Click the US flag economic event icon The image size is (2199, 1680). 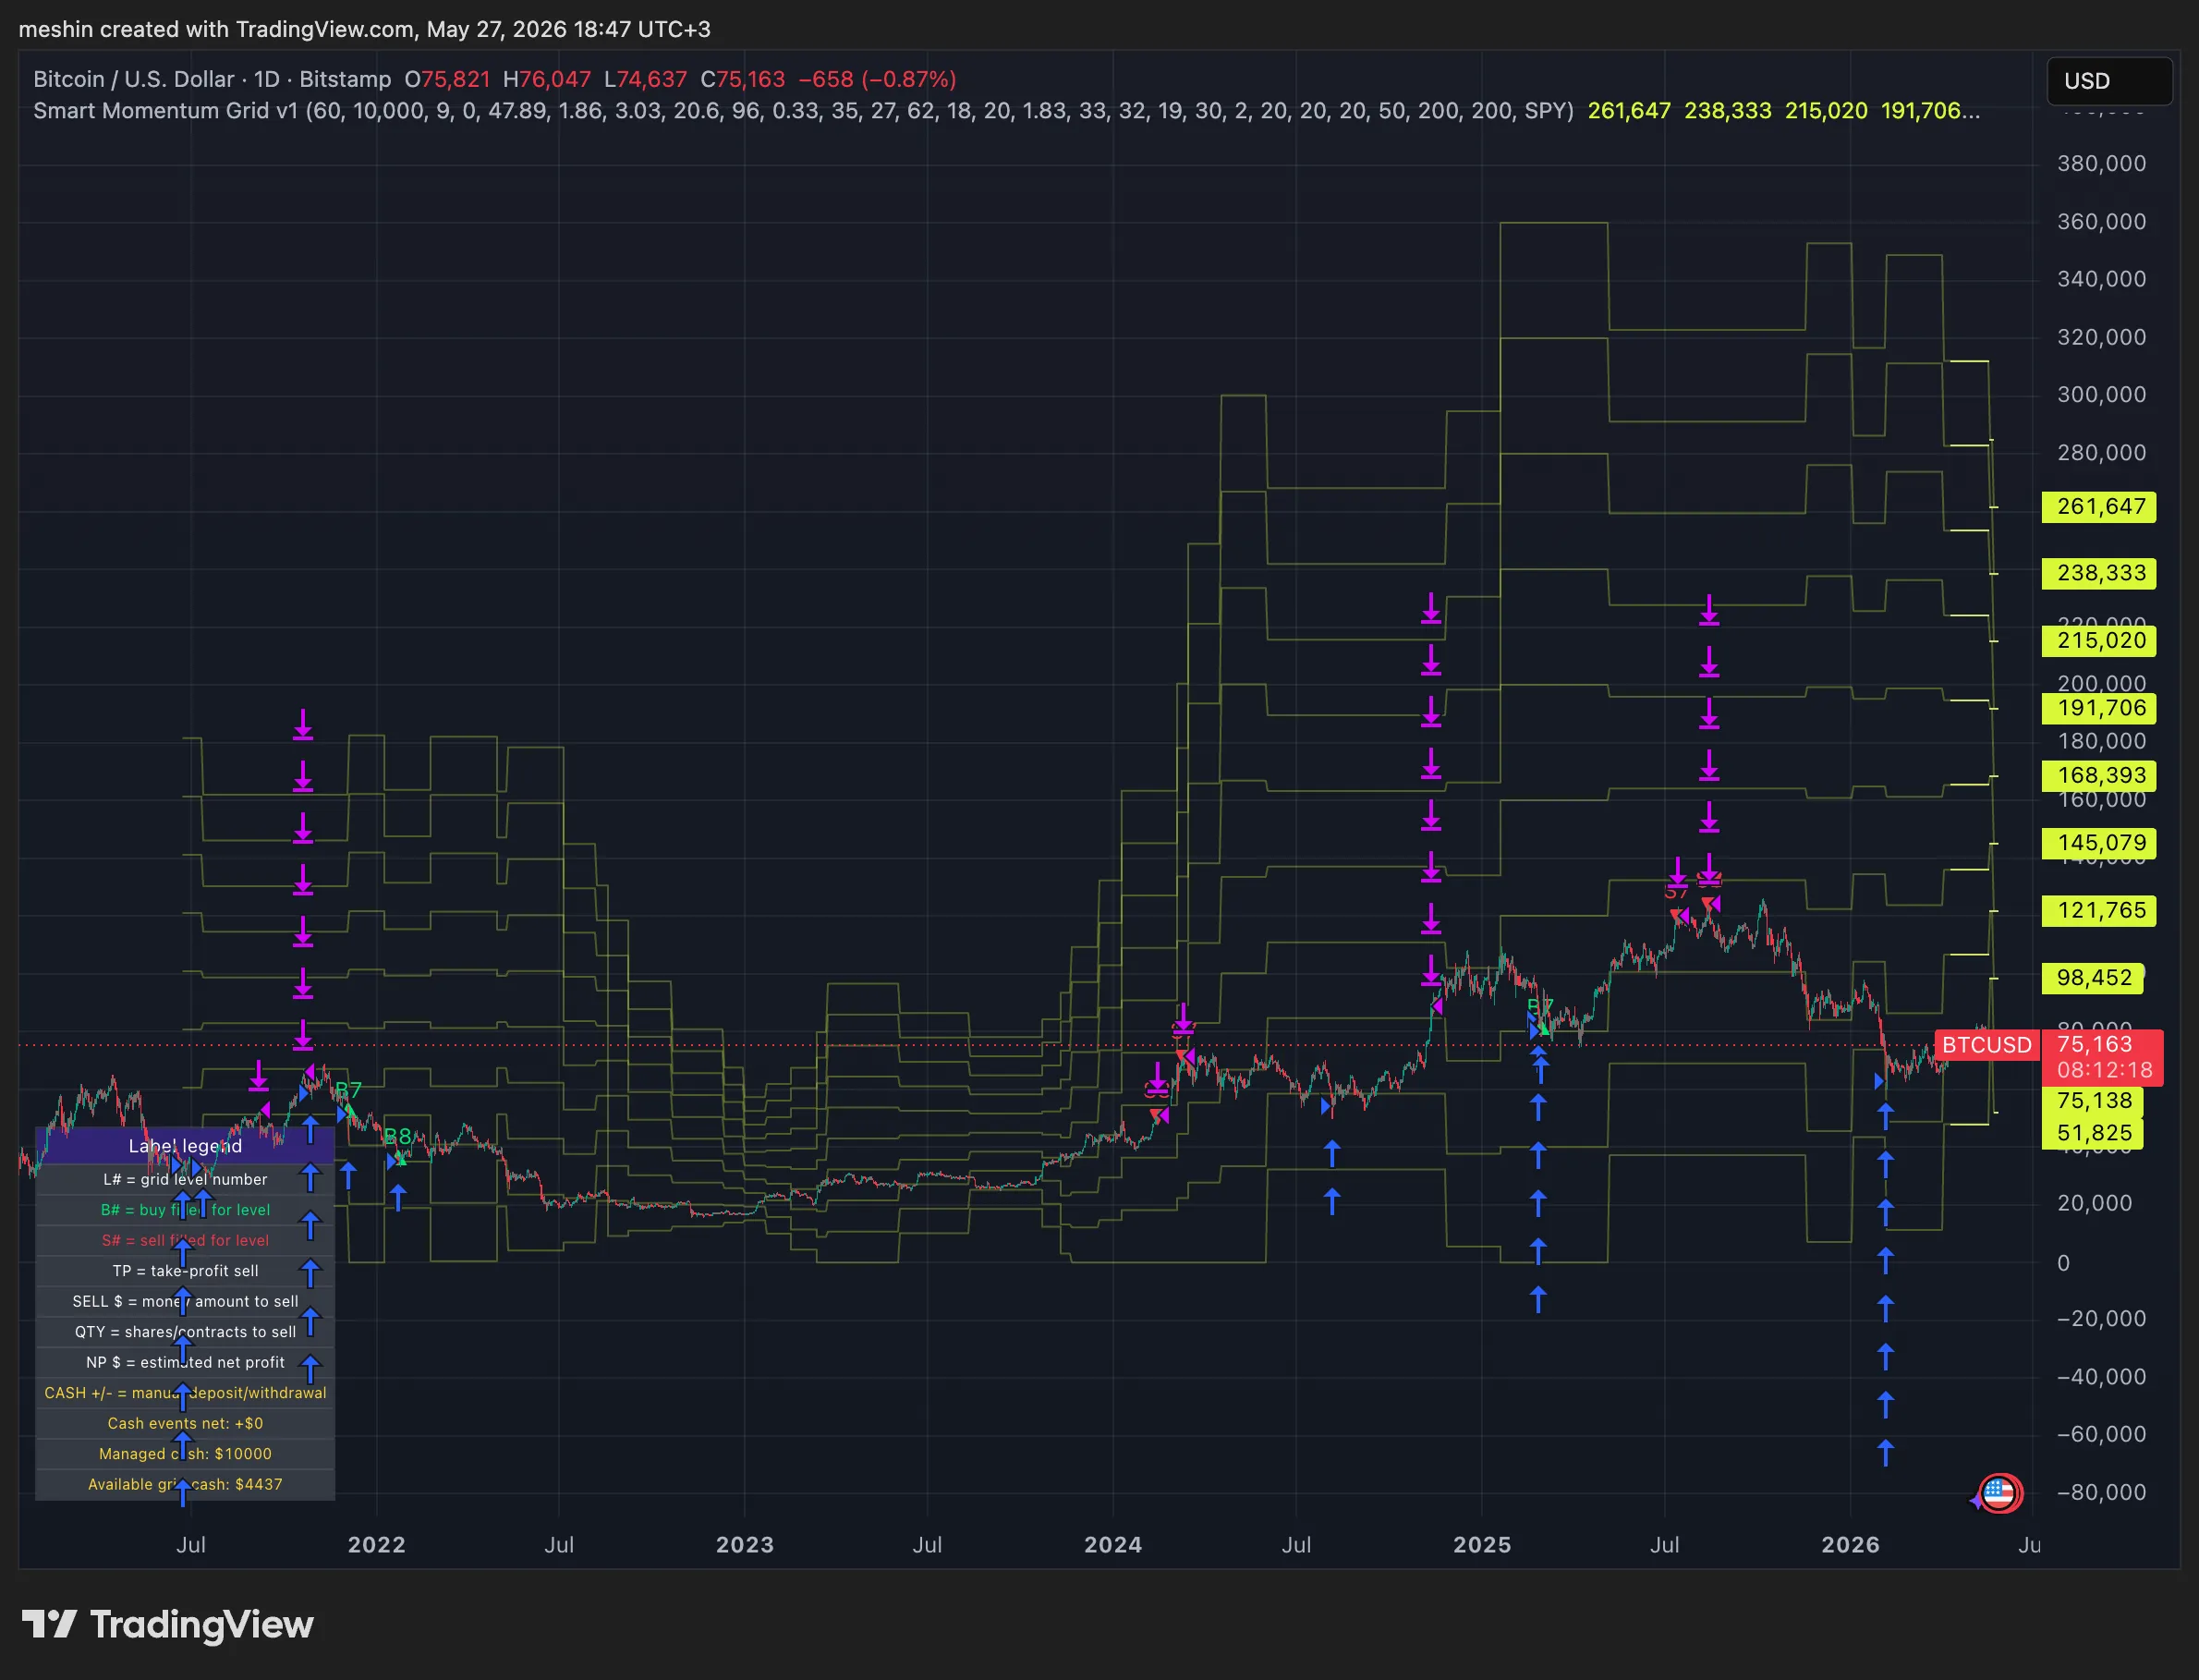click(x=2000, y=1494)
